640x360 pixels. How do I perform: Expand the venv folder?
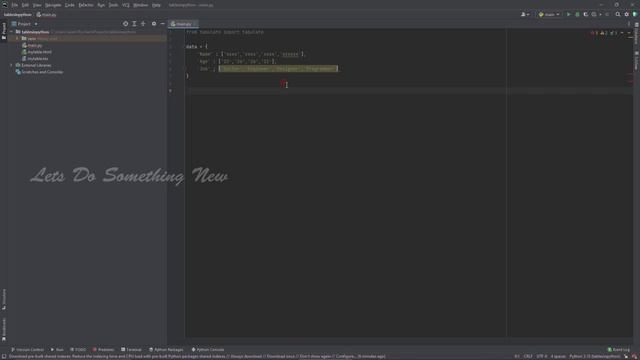tap(17, 38)
